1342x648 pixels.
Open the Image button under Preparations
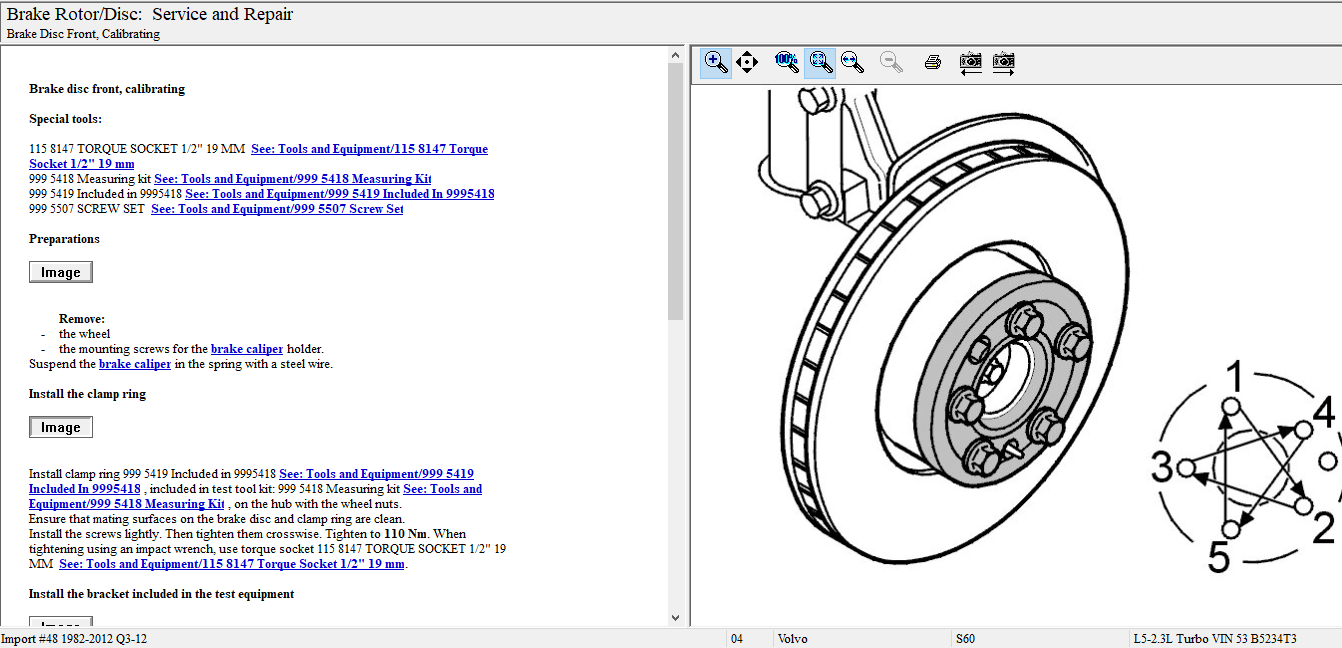61,272
